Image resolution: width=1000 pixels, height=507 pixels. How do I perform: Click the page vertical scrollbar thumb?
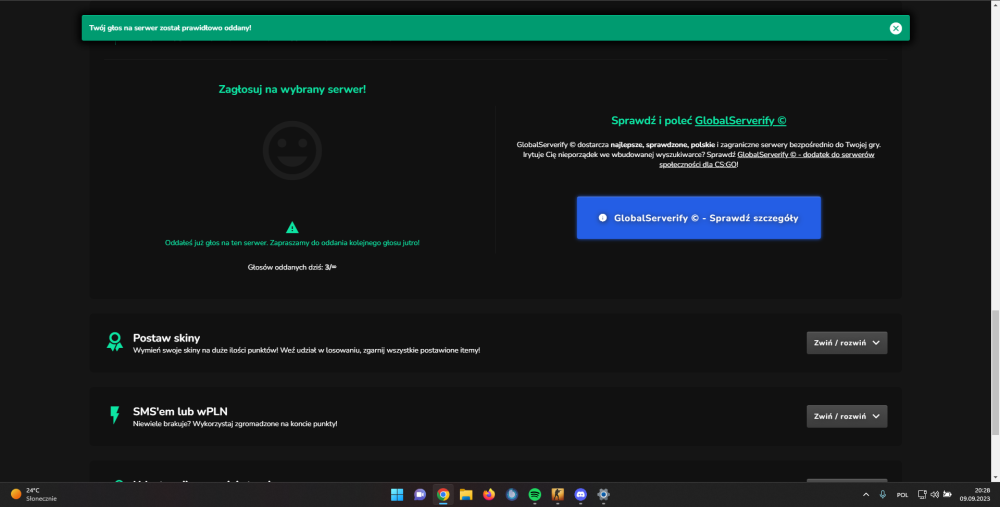pyautogui.click(x=995, y=373)
